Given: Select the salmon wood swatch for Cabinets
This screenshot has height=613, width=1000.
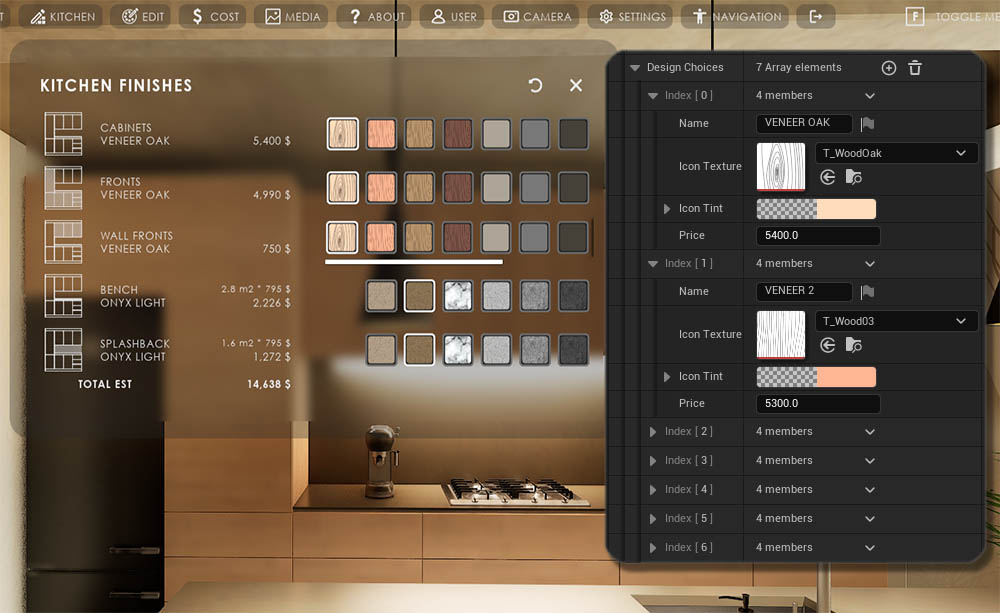Looking at the screenshot, I should [381, 134].
